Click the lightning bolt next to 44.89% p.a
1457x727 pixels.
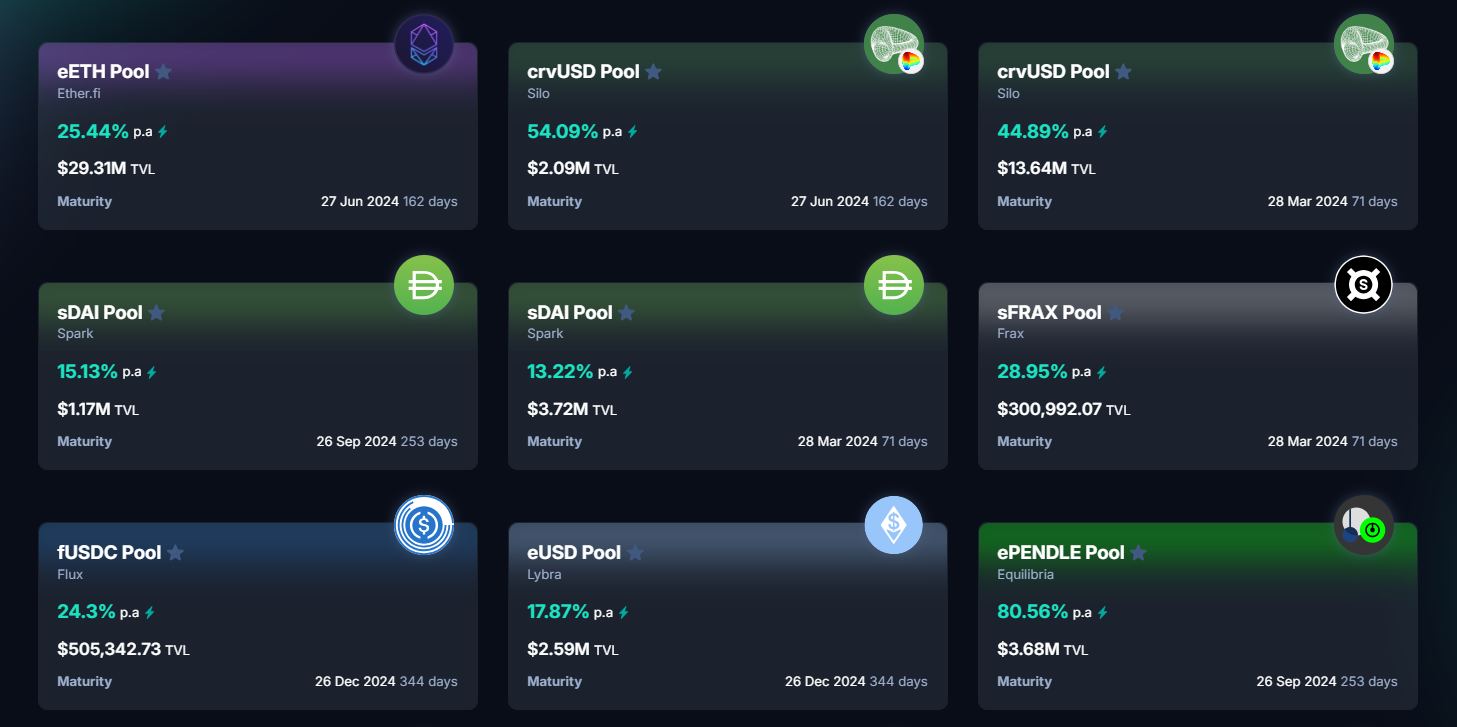coord(1102,132)
